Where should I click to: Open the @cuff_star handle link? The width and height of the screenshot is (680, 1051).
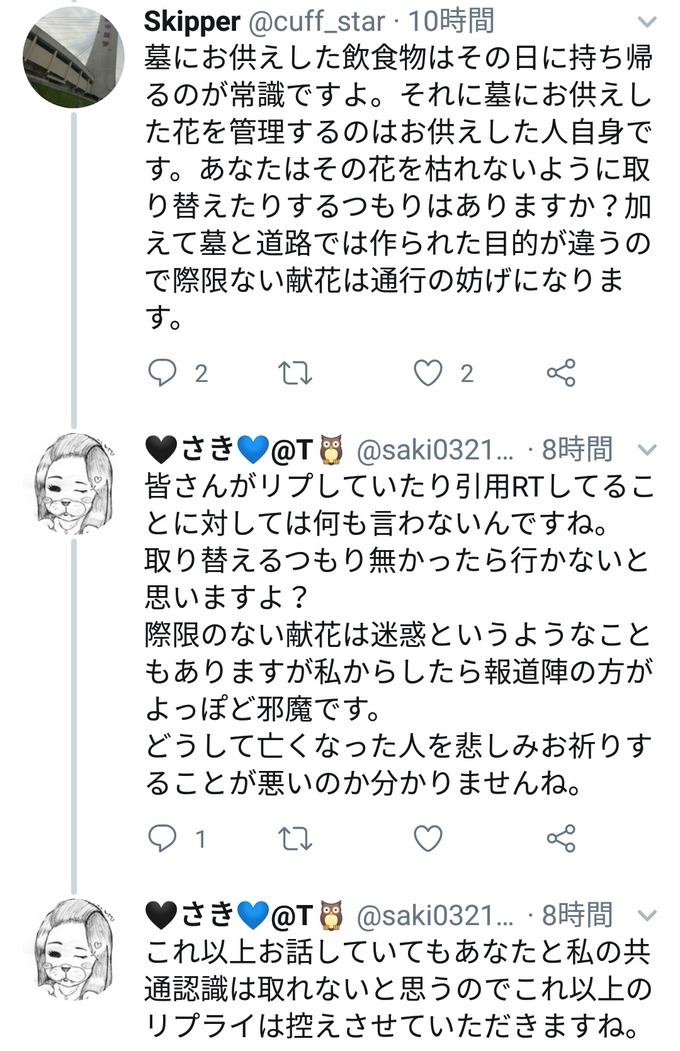[x=317, y=22]
